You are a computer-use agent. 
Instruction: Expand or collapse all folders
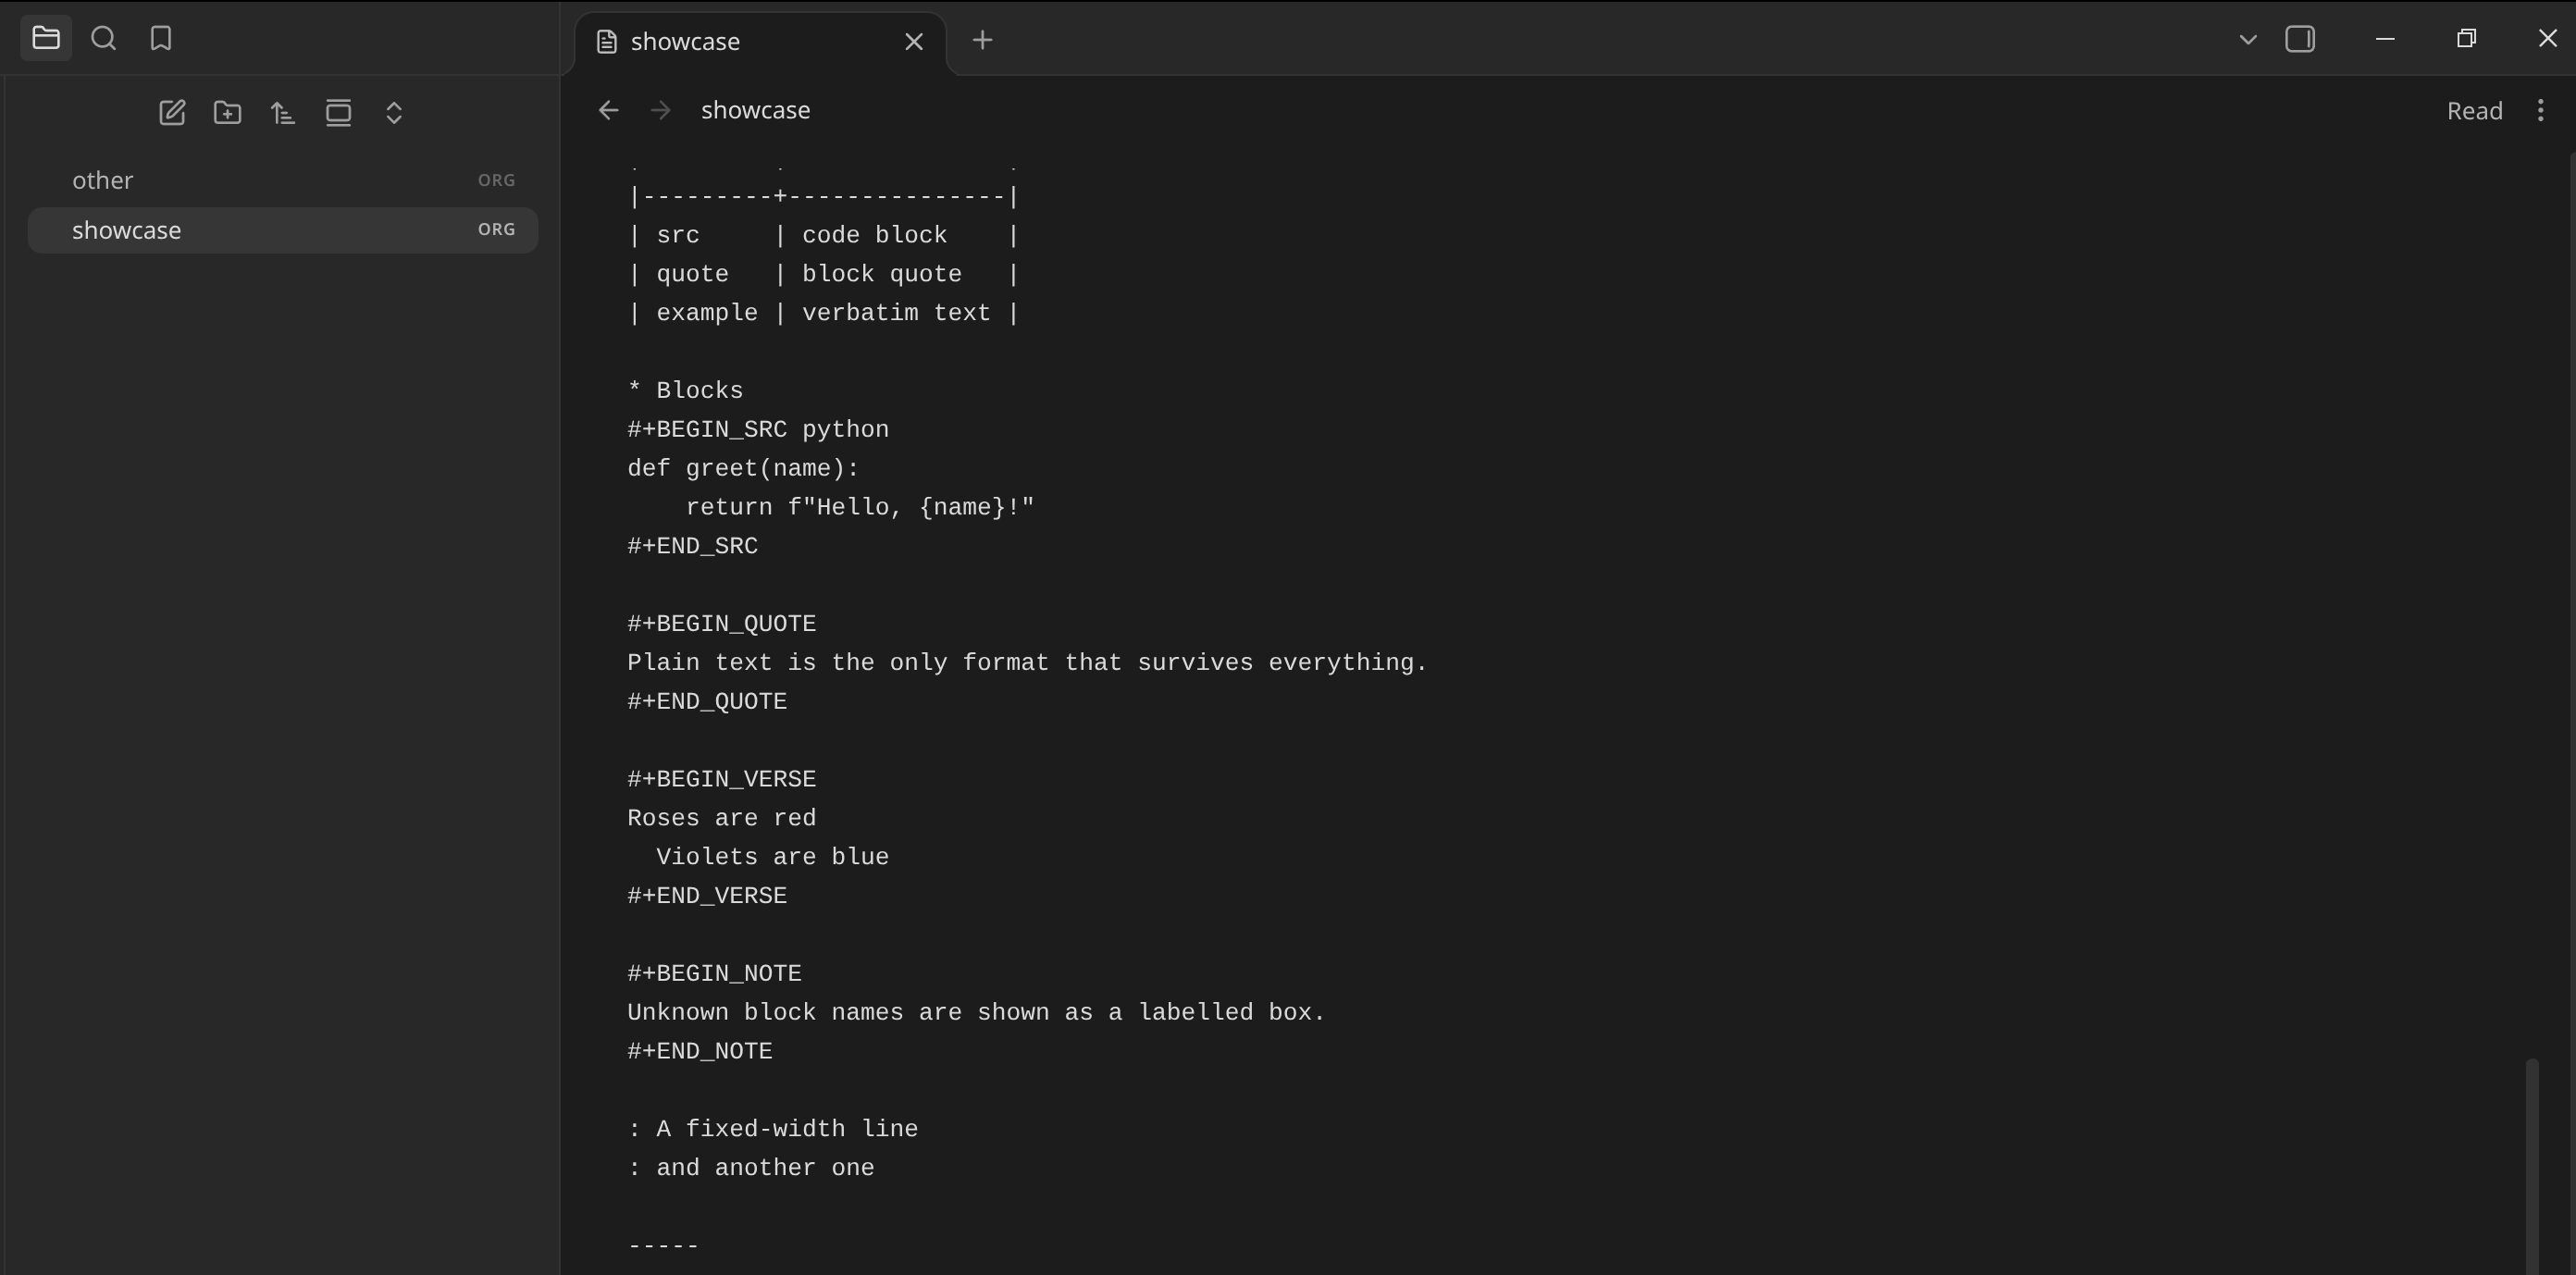(394, 112)
